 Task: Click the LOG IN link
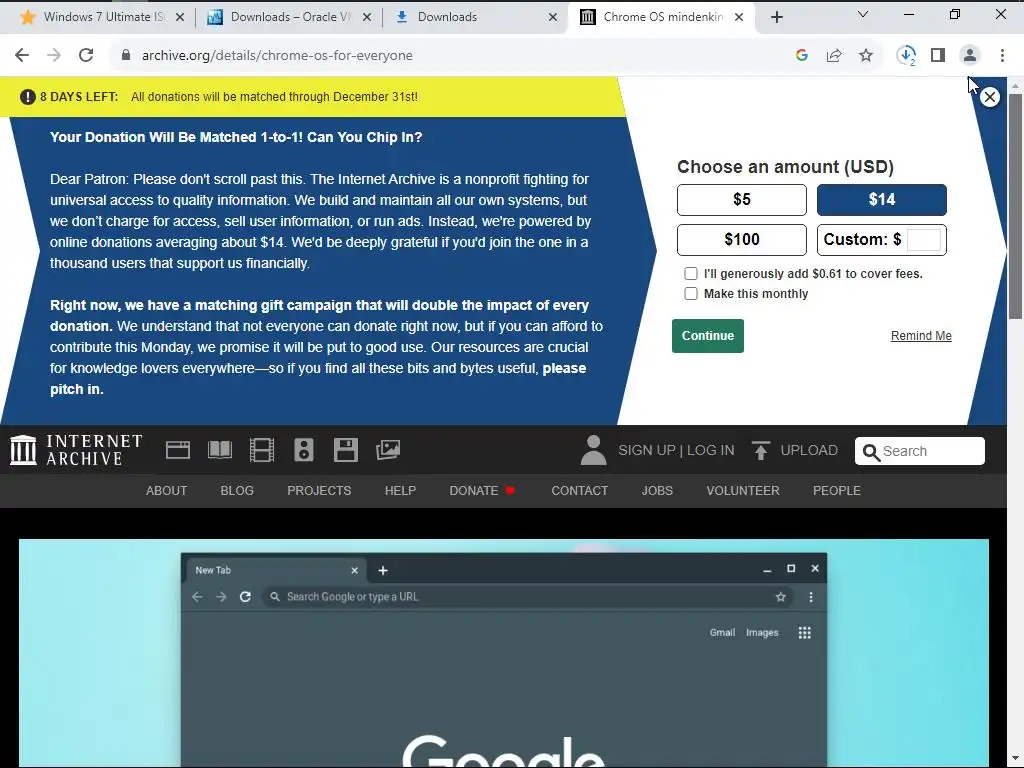711,450
